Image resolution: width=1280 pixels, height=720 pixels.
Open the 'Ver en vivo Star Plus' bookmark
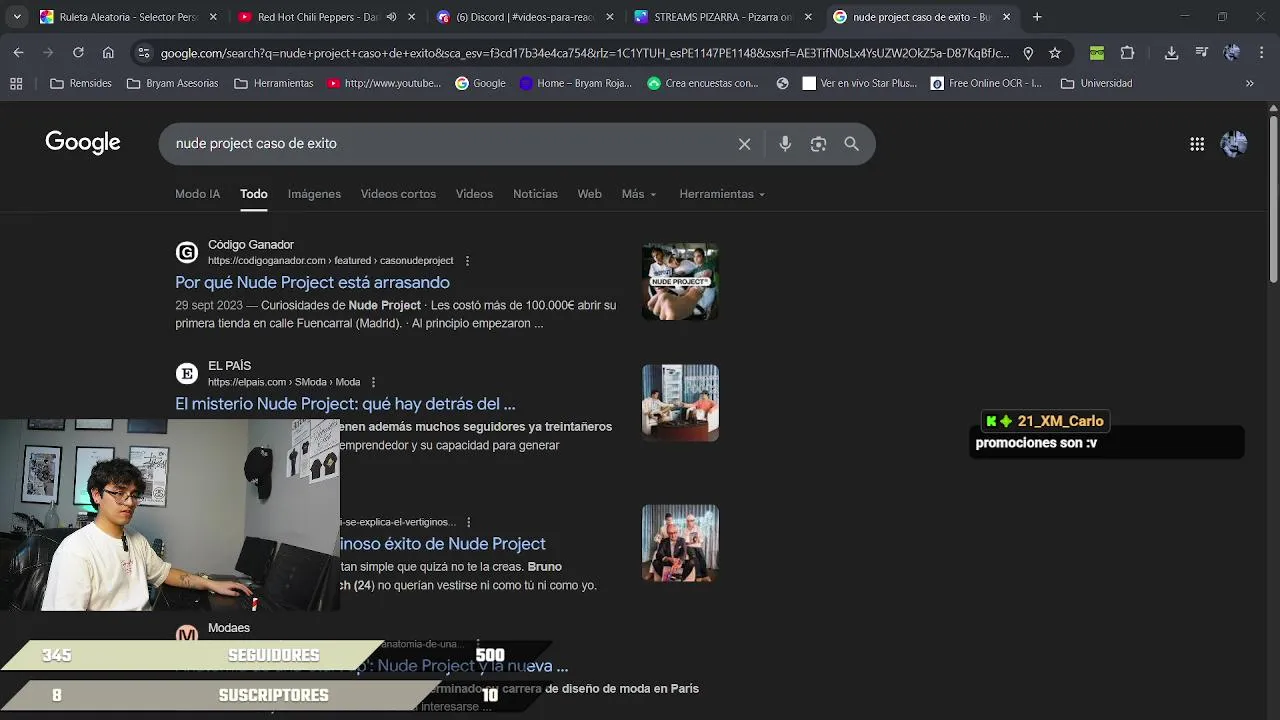point(860,83)
